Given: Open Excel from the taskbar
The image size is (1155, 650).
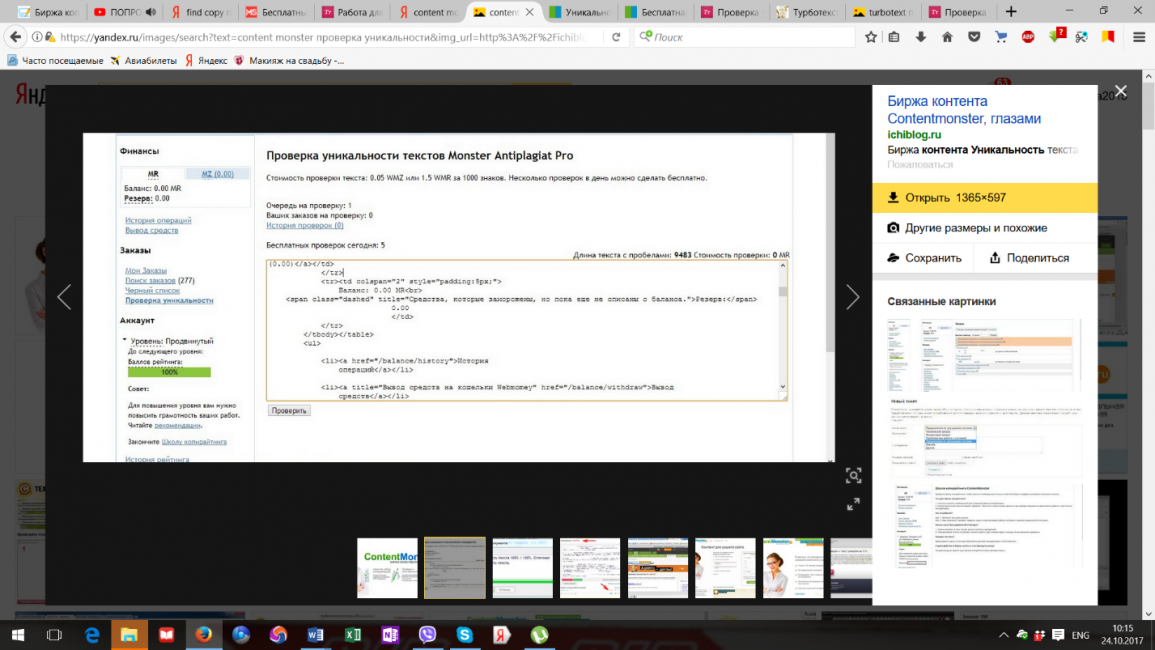Looking at the screenshot, I should [x=353, y=635].
